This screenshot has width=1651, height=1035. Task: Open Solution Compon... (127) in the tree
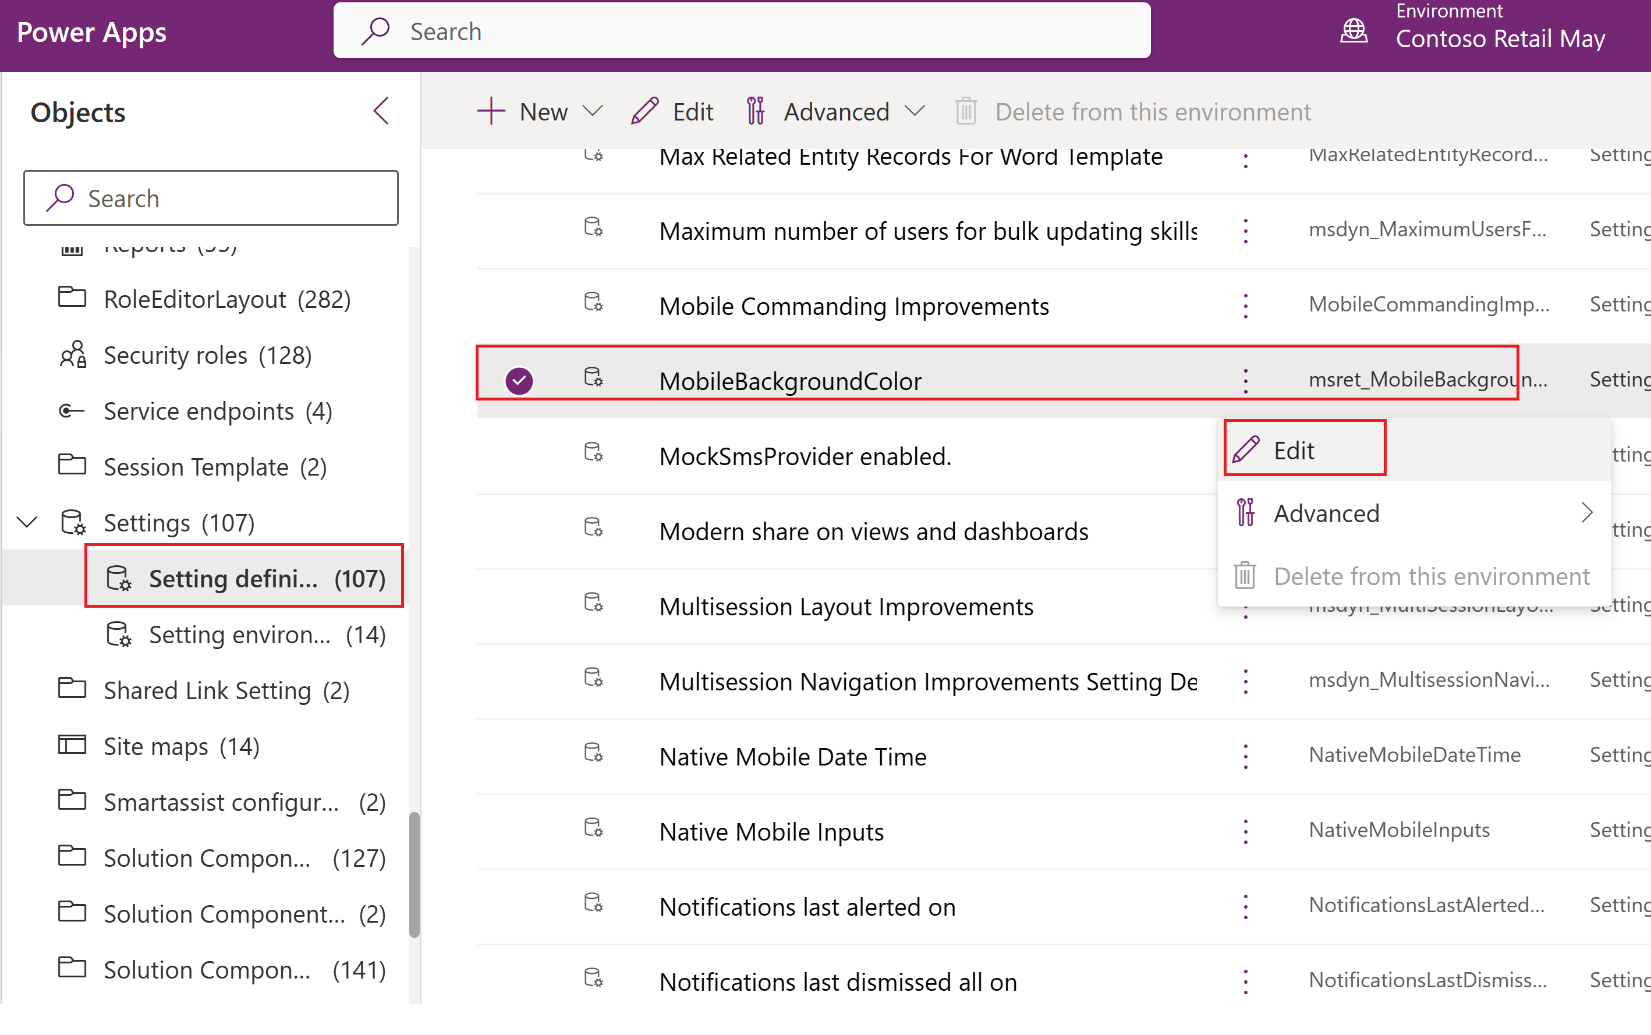click(x=222, y=858)
